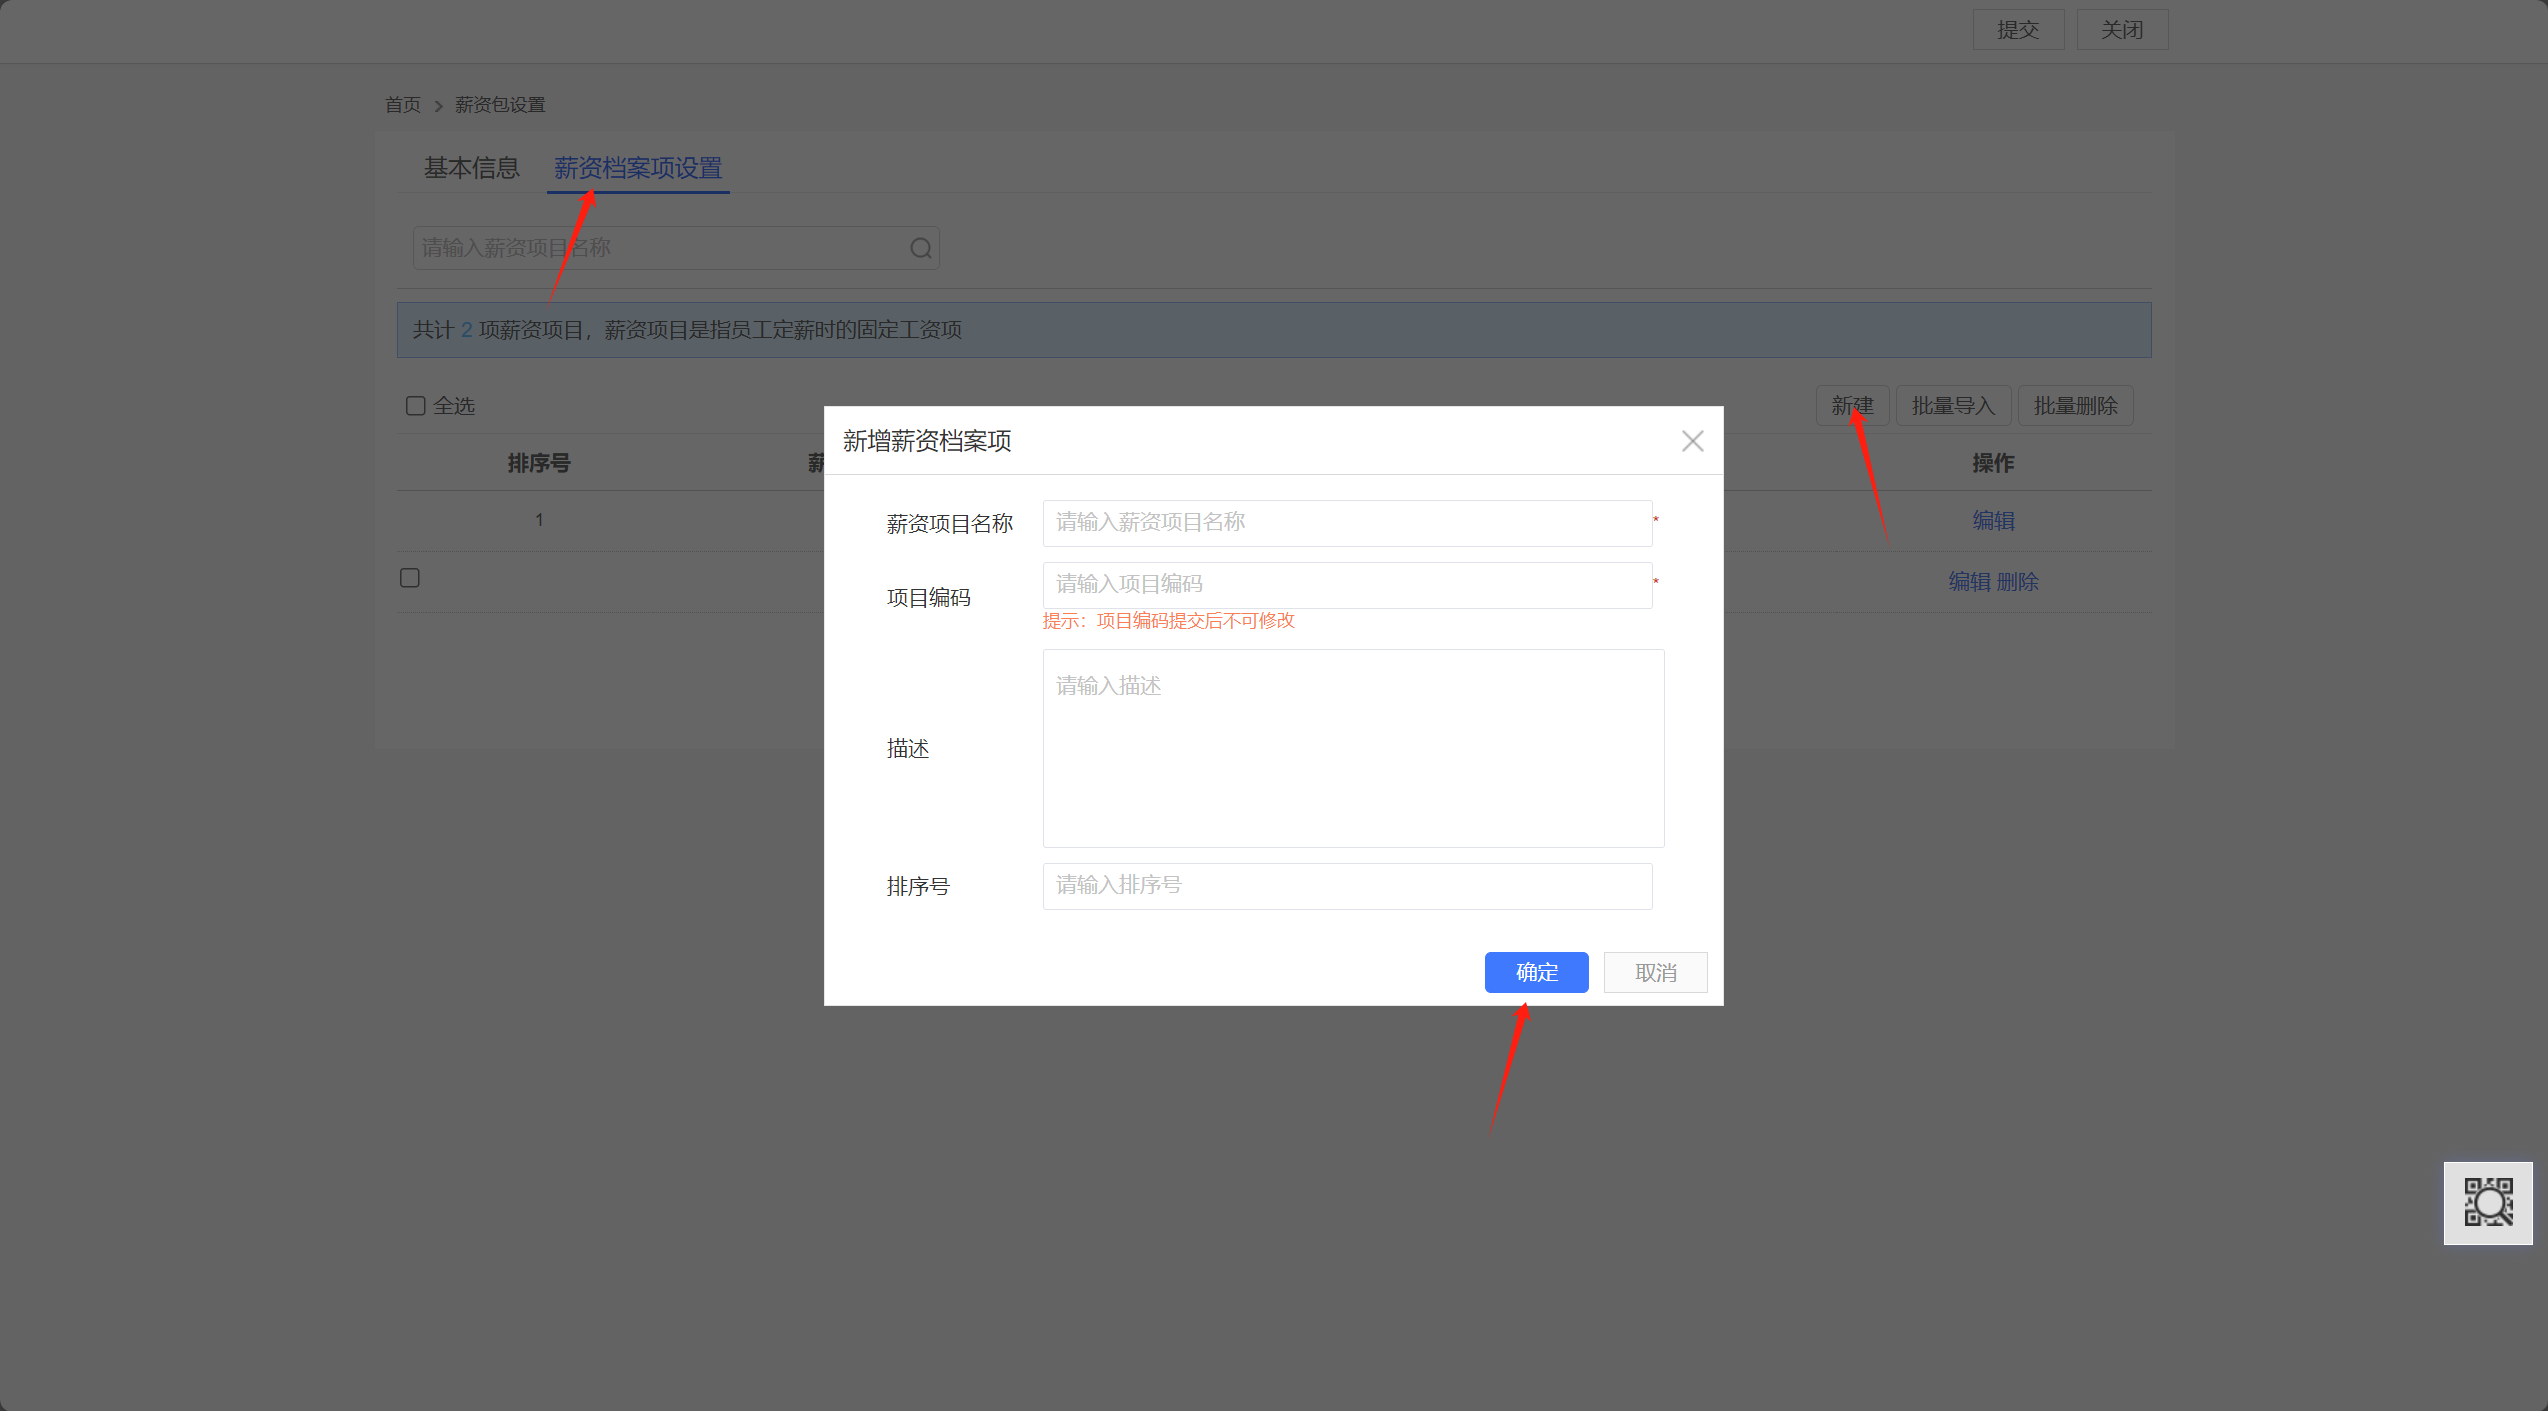
Task: Select the 薪资档案项设置 tab
Action: (638, 168)
